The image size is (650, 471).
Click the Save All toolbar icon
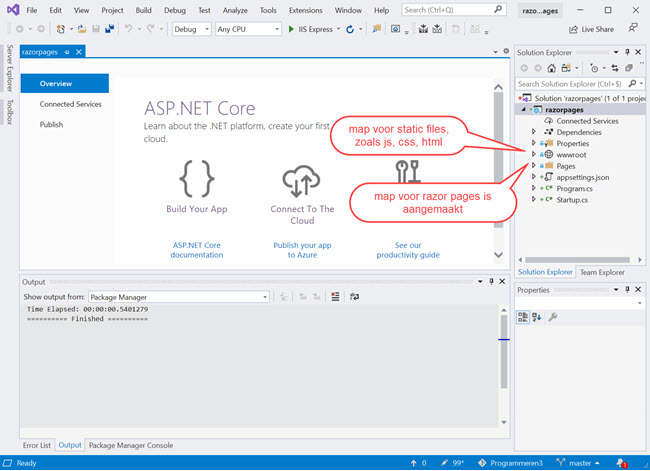click(x=109, y=29)
